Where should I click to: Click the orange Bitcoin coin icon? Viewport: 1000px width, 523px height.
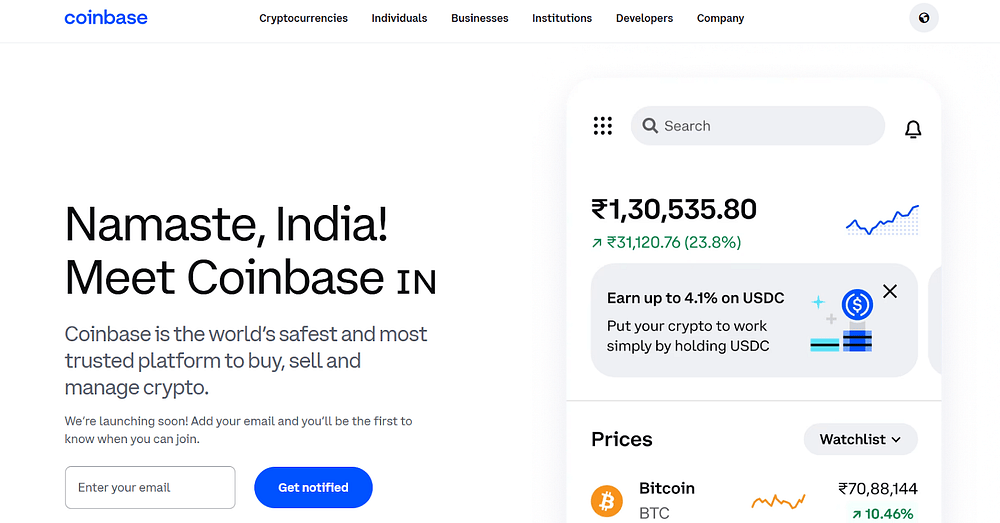(607, 500)
